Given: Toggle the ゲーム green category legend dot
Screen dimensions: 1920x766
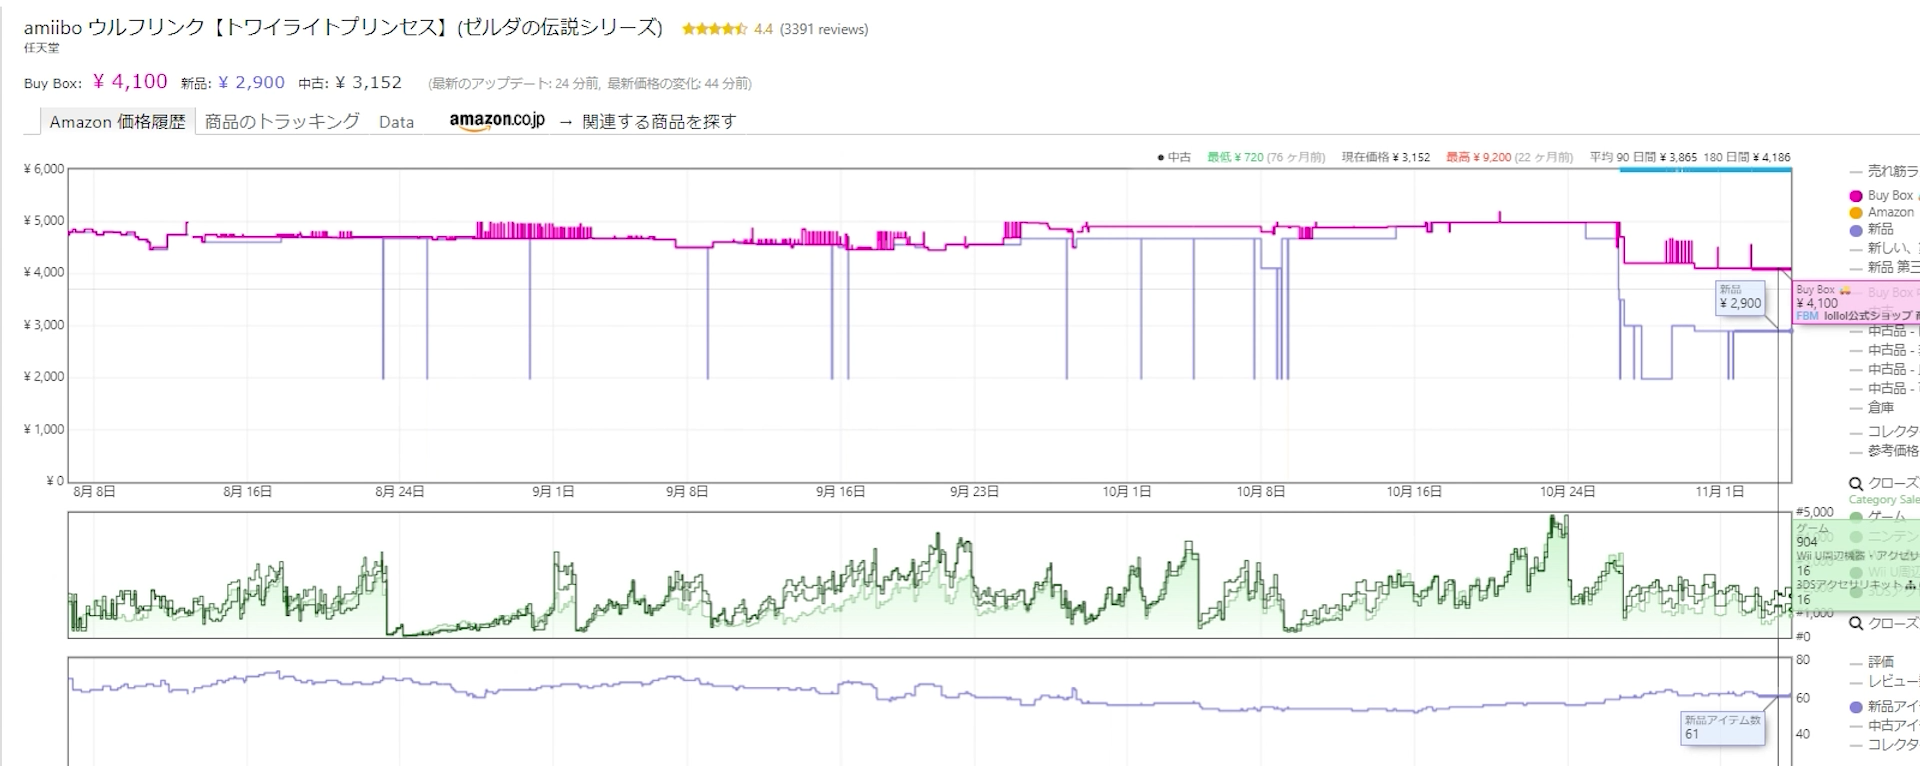Looking at the screenshot, I should (1856, 517).
